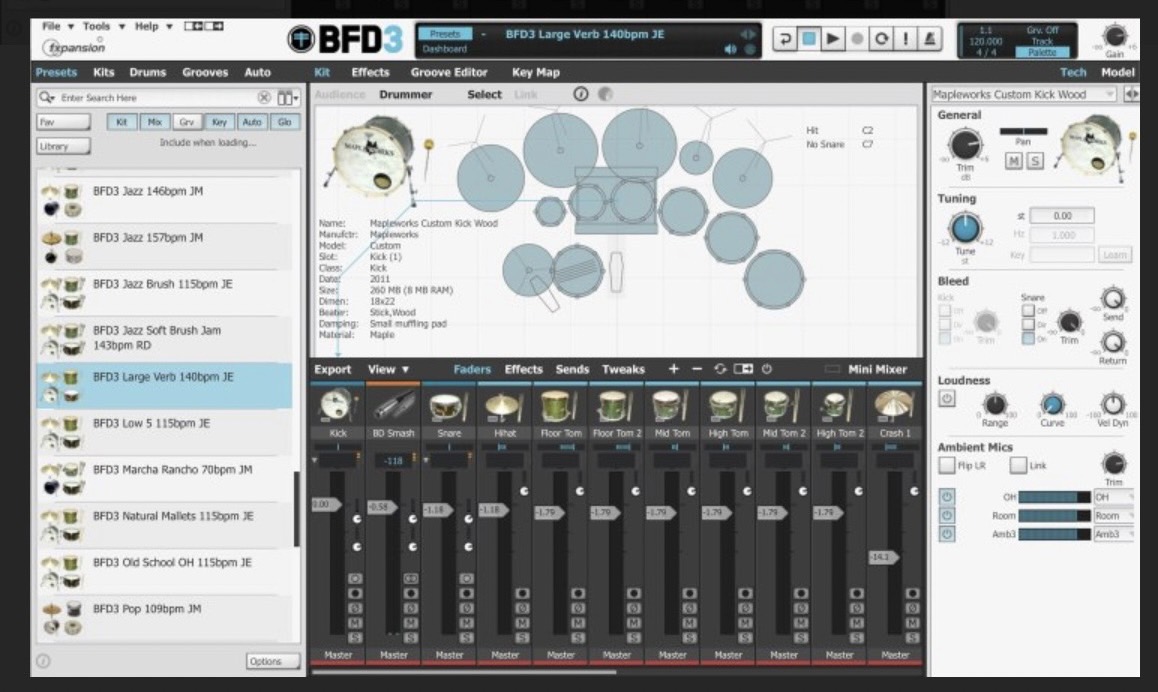
Task: Toggle the OH ambient mic power button
Action: [x=947, y=496]
